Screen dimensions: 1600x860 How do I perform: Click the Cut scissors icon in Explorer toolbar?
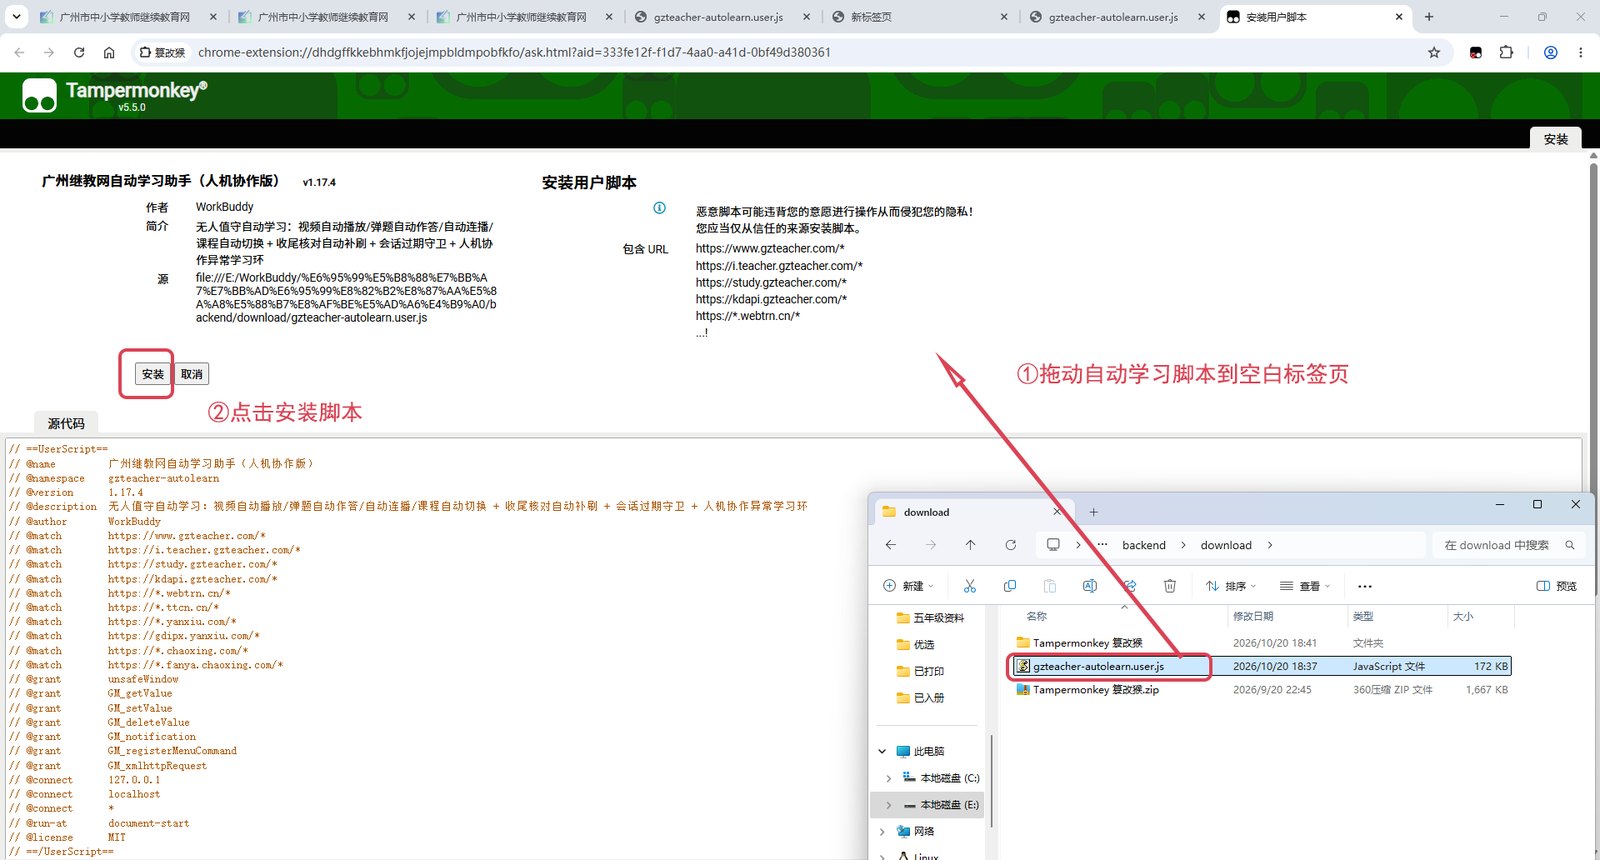(969, 586)
